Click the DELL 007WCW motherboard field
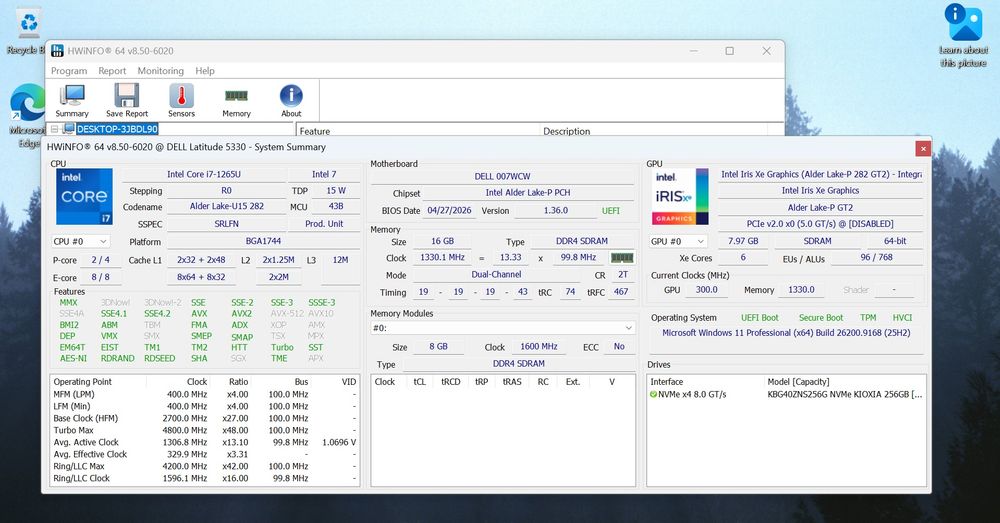1000x523 pixels. (503, 176)
